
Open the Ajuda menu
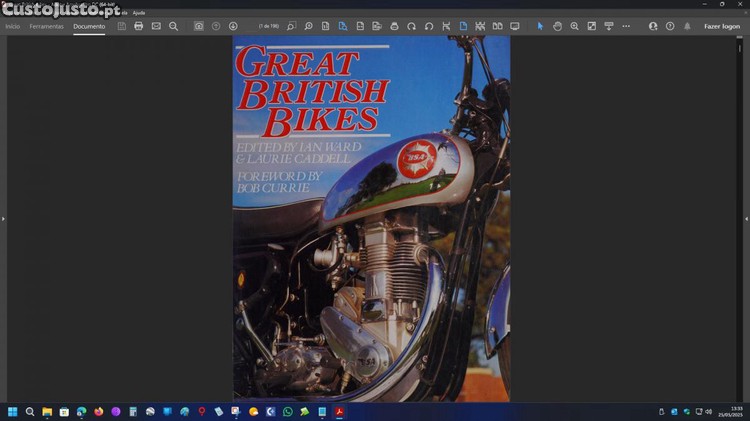click(139, 12)
